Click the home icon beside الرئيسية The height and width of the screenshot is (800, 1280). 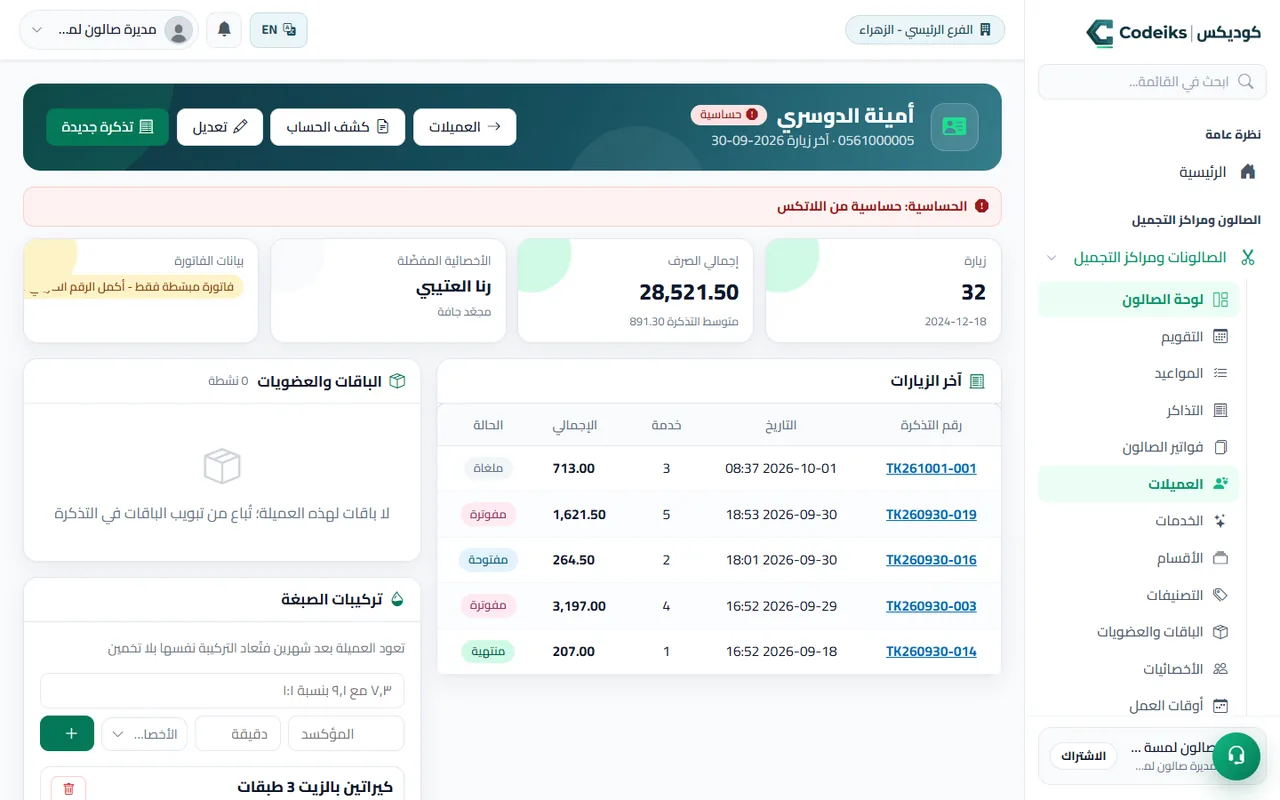pyautogui.click(x=1247, y=172)
